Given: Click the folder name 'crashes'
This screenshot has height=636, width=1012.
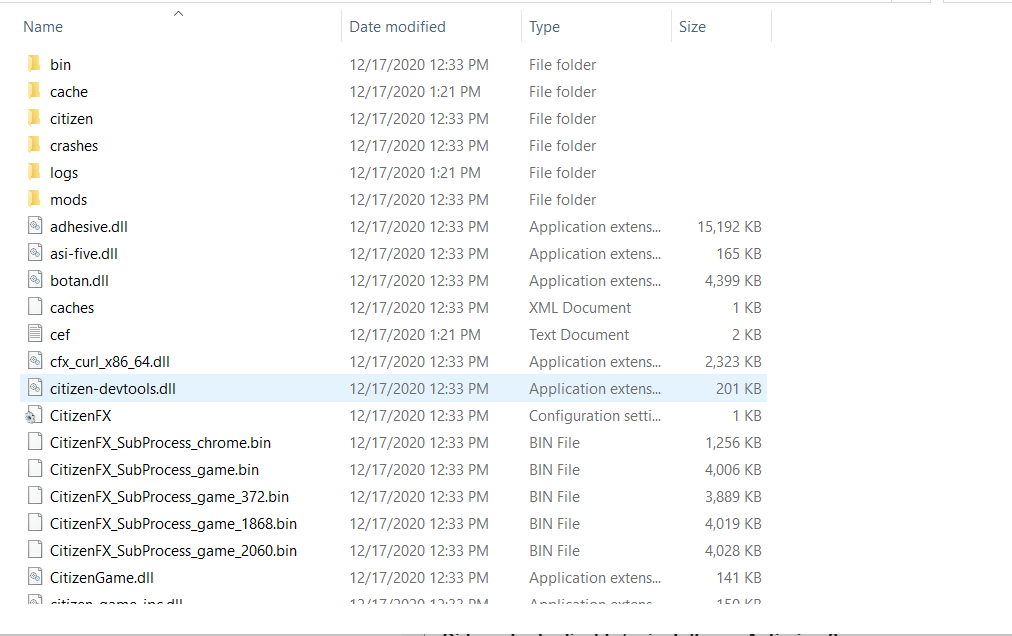Looking at the screenshot, I should click(74, 146).
